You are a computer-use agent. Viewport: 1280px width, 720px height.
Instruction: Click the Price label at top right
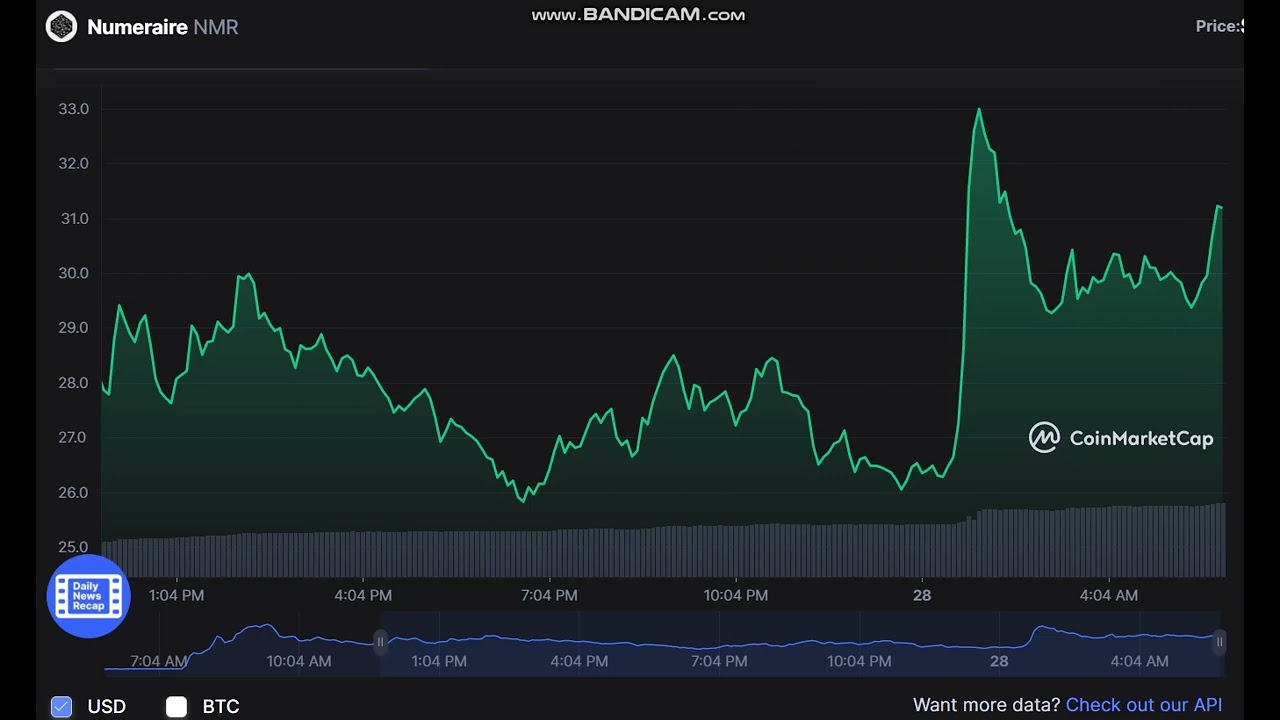[x=1219, y=26]
